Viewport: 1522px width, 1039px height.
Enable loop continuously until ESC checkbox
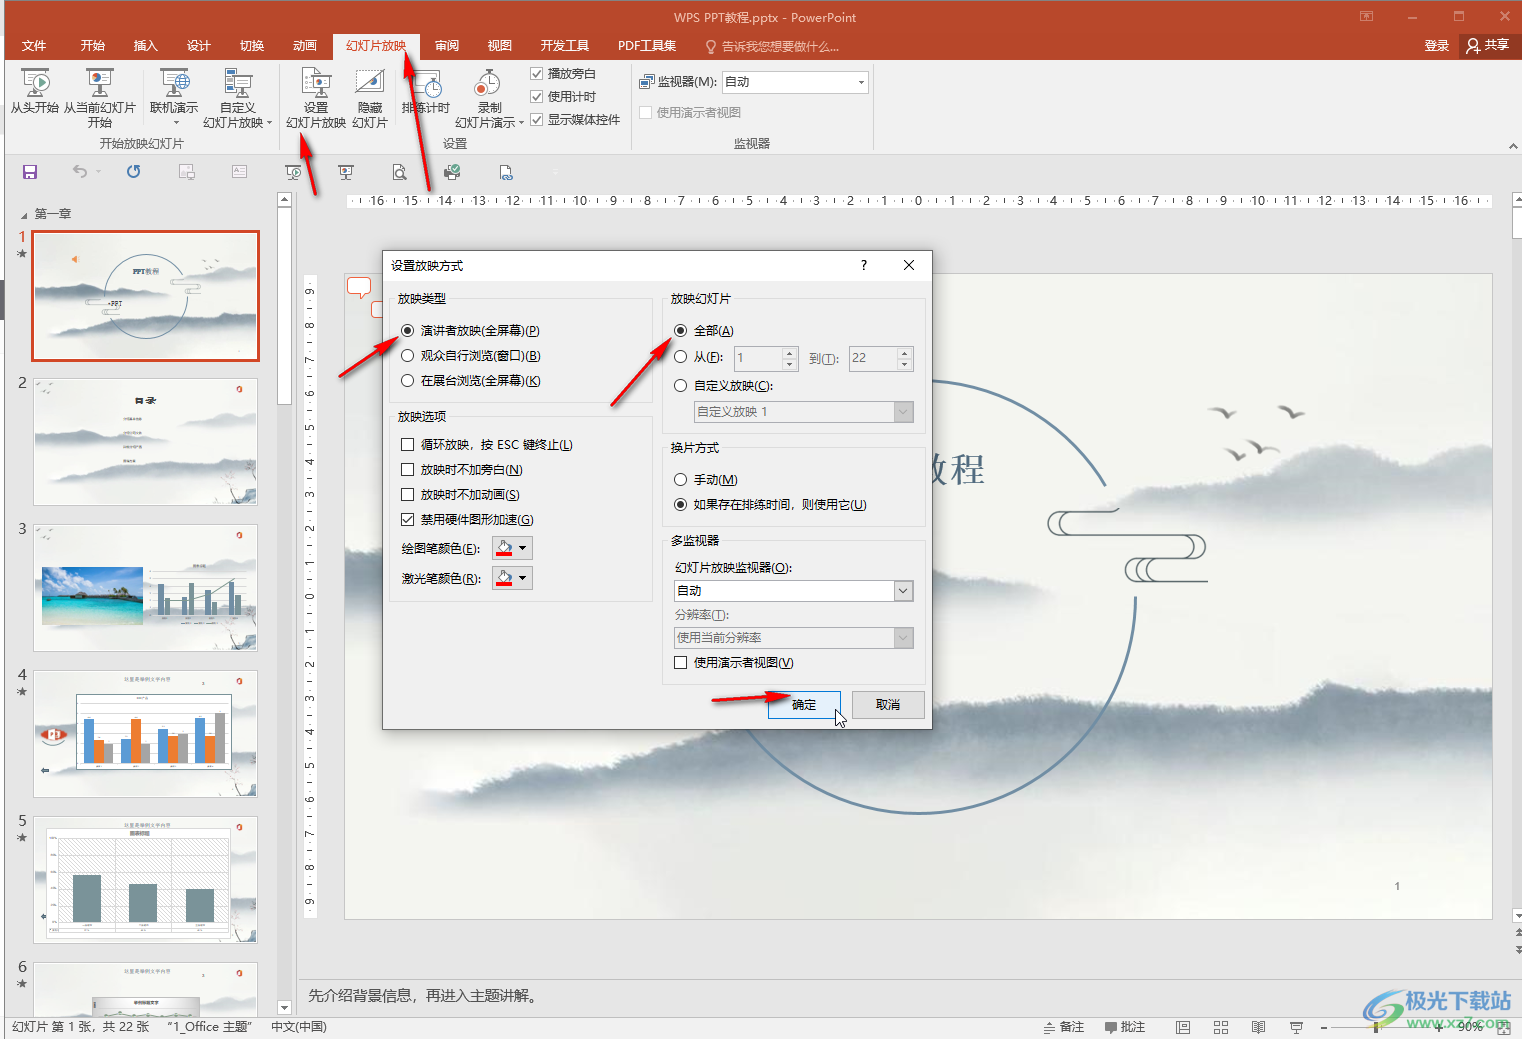coord(407,445)
